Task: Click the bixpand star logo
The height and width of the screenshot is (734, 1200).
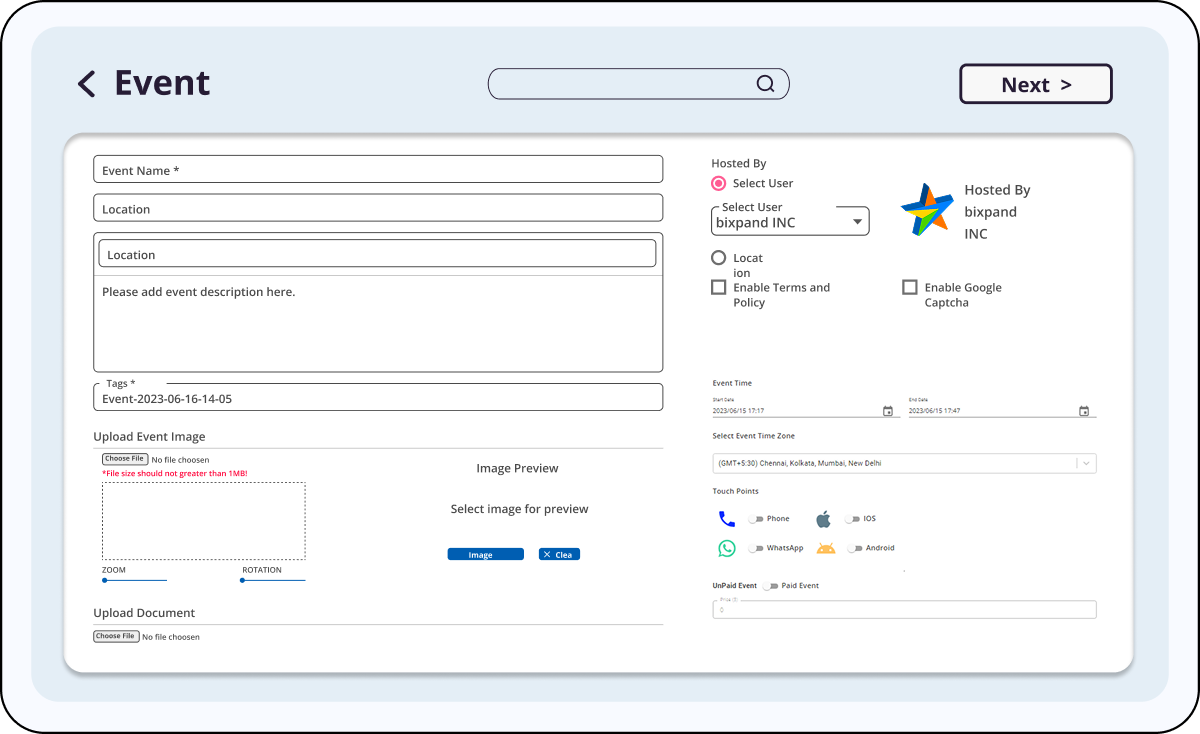Action: [x=927, y=210]
